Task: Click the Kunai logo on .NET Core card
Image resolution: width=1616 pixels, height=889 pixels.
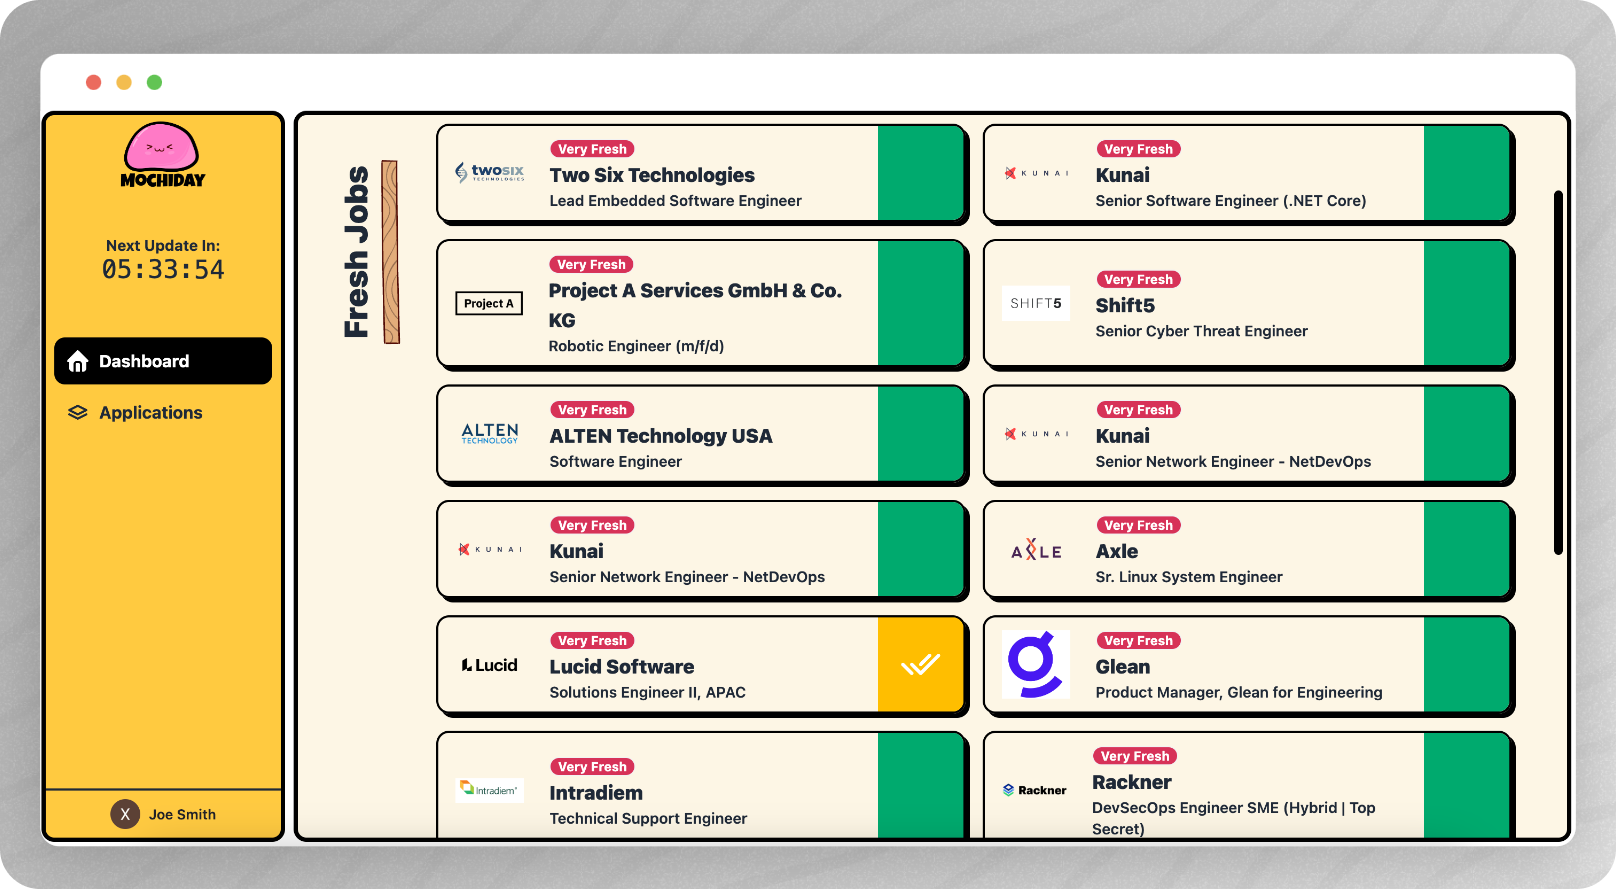Action: [x=1036, y=173]
